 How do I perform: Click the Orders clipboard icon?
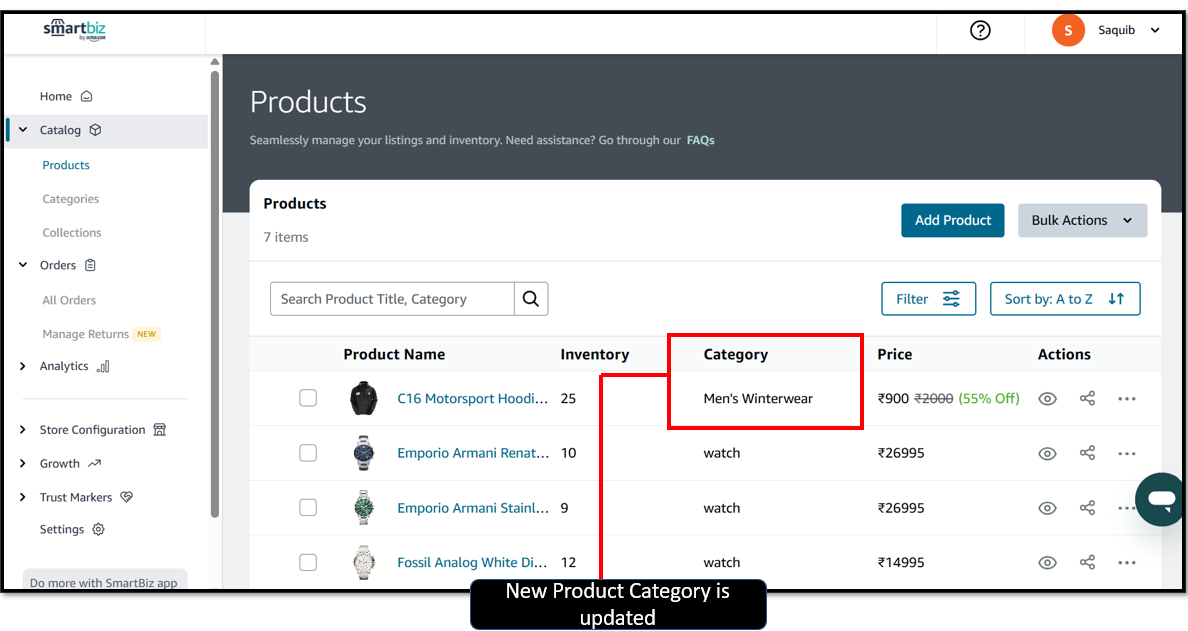pyautogui.click(x=90, y=265)
